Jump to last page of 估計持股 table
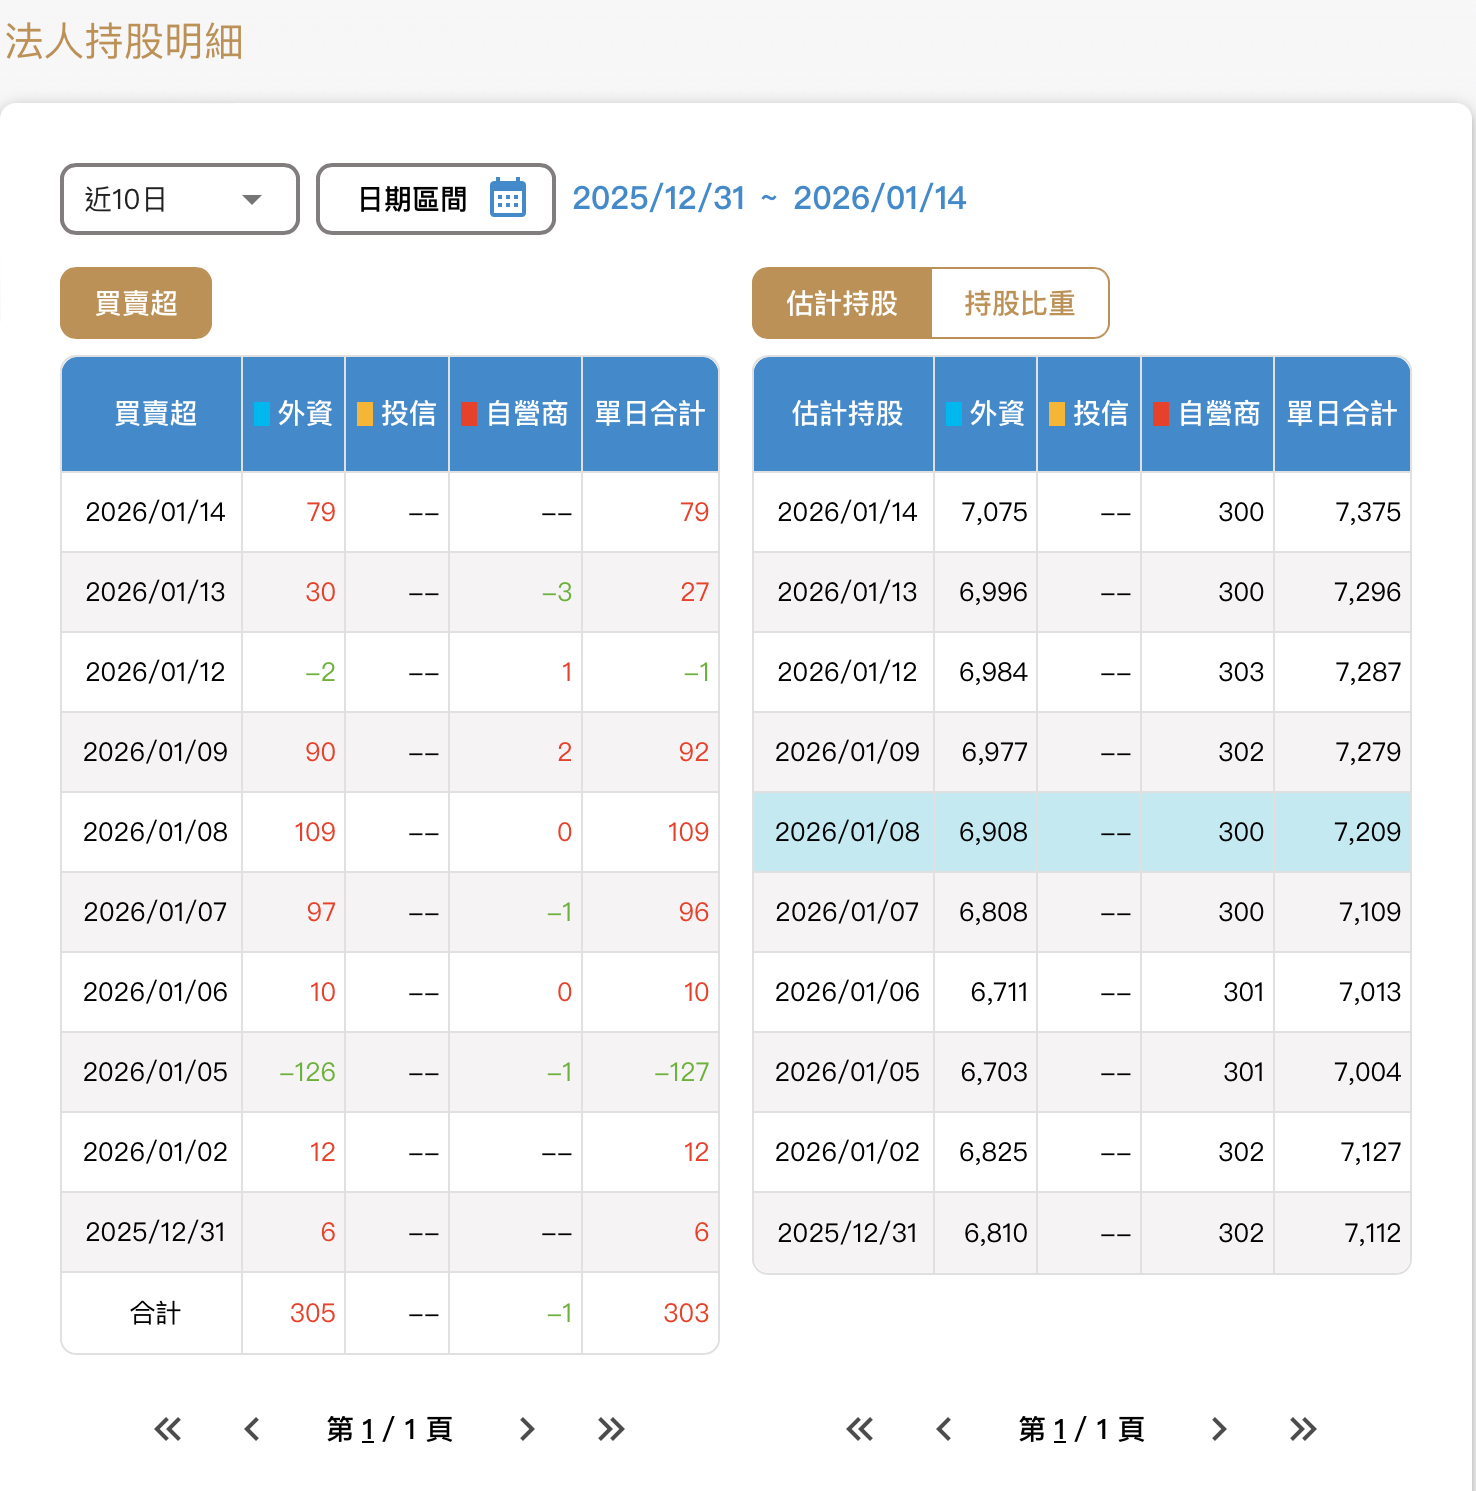1476x1491 pixels. (1303, 1429)
